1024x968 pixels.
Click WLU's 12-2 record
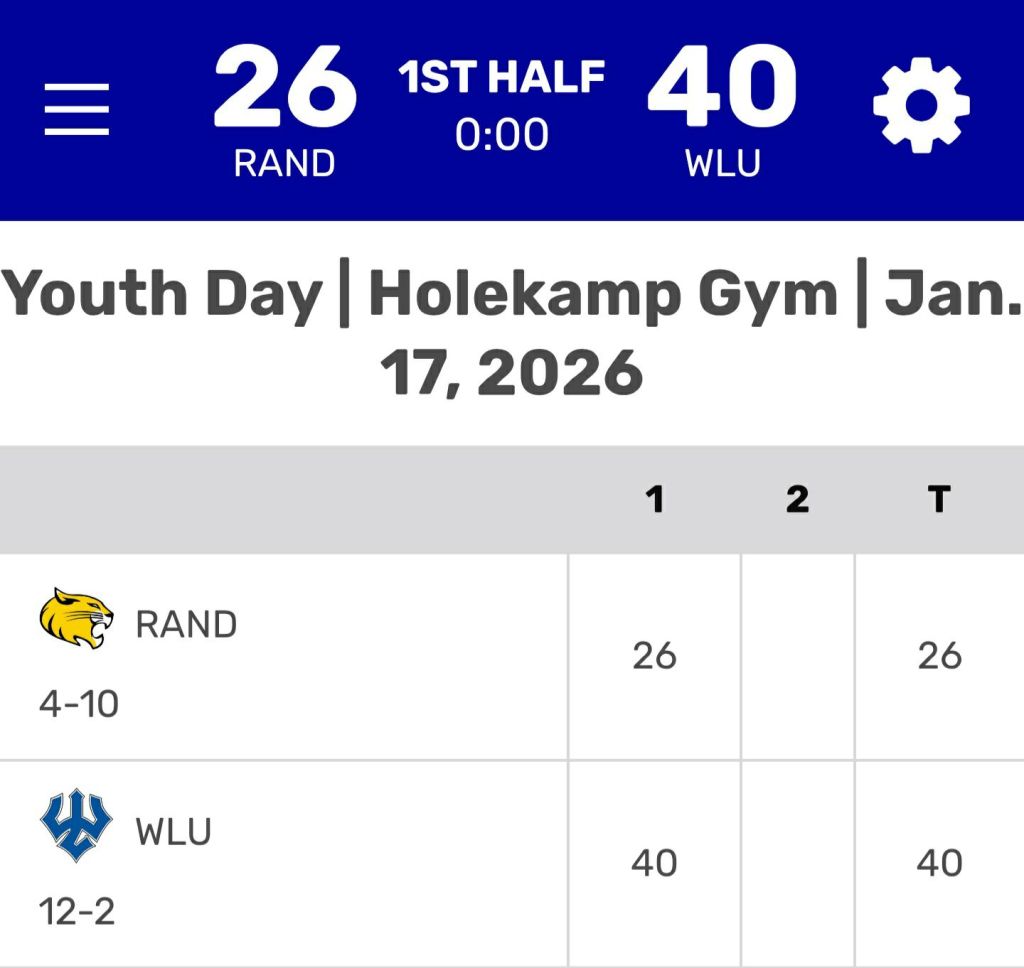[x=77, y=912]
